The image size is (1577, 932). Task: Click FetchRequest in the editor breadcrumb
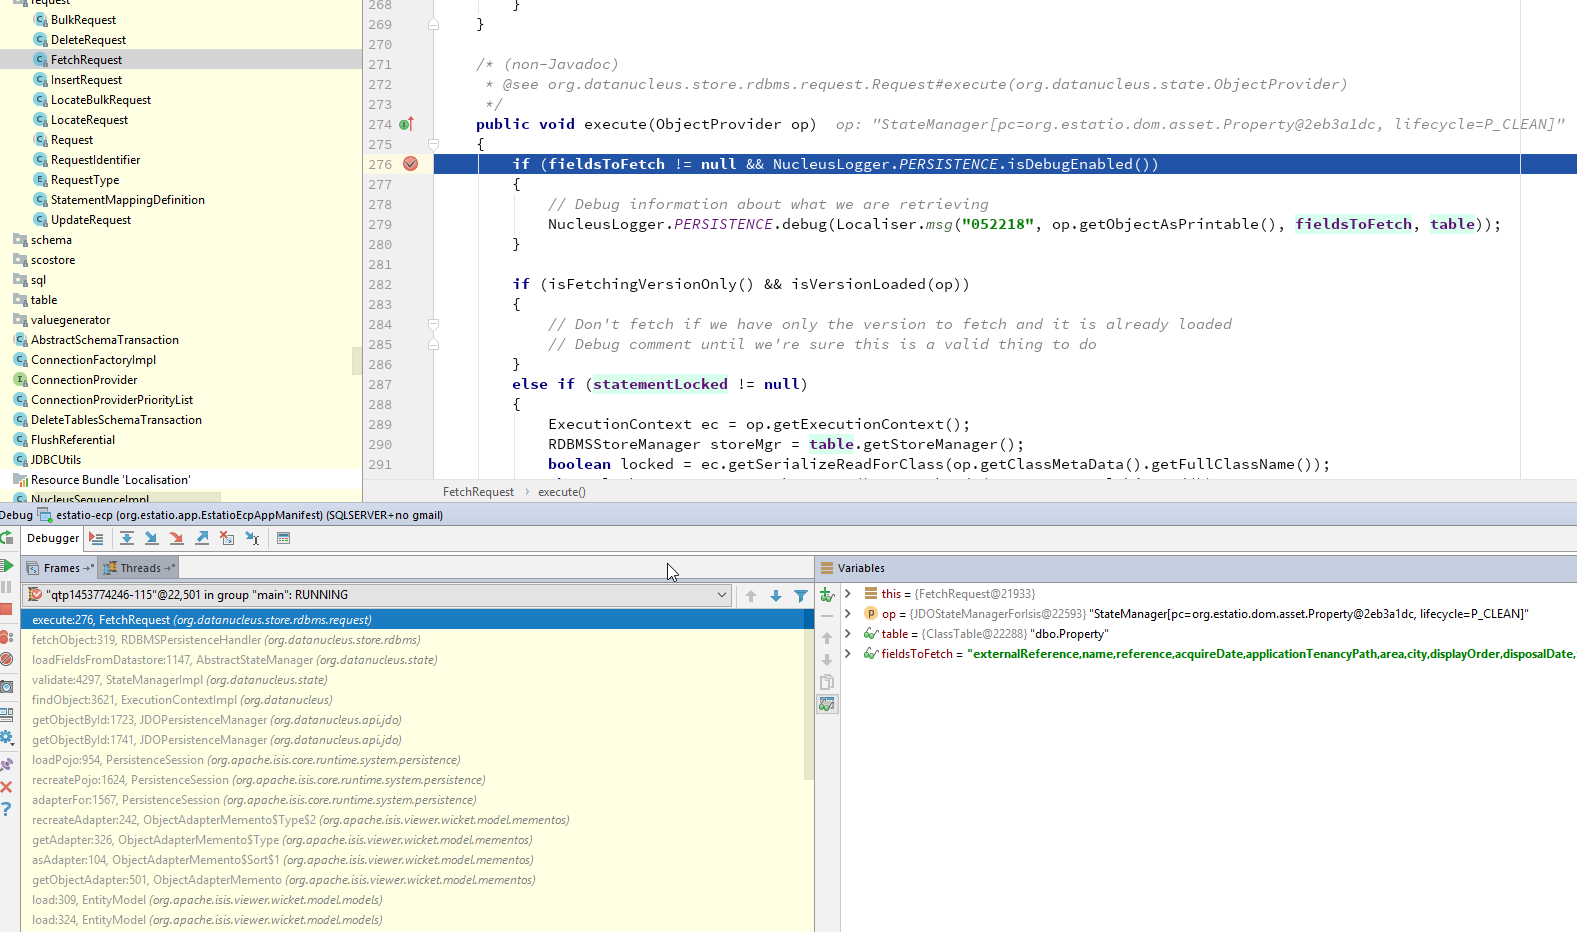coord(478,492)
